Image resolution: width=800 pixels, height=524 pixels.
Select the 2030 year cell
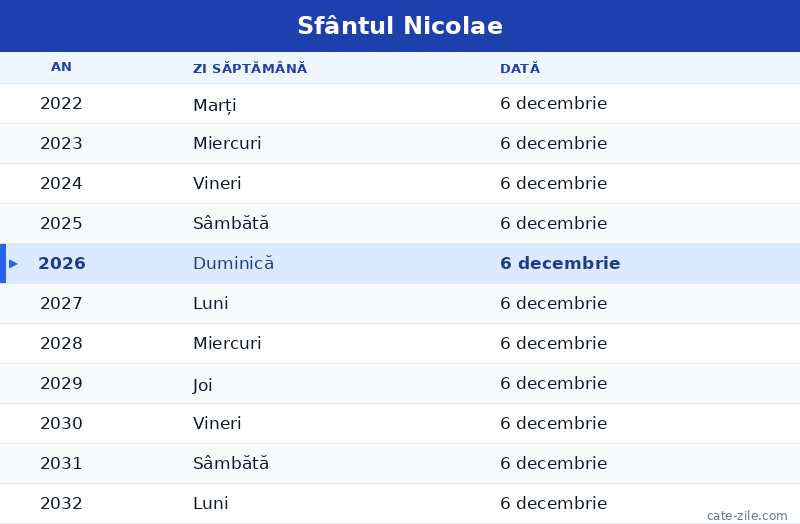point(61,423)
